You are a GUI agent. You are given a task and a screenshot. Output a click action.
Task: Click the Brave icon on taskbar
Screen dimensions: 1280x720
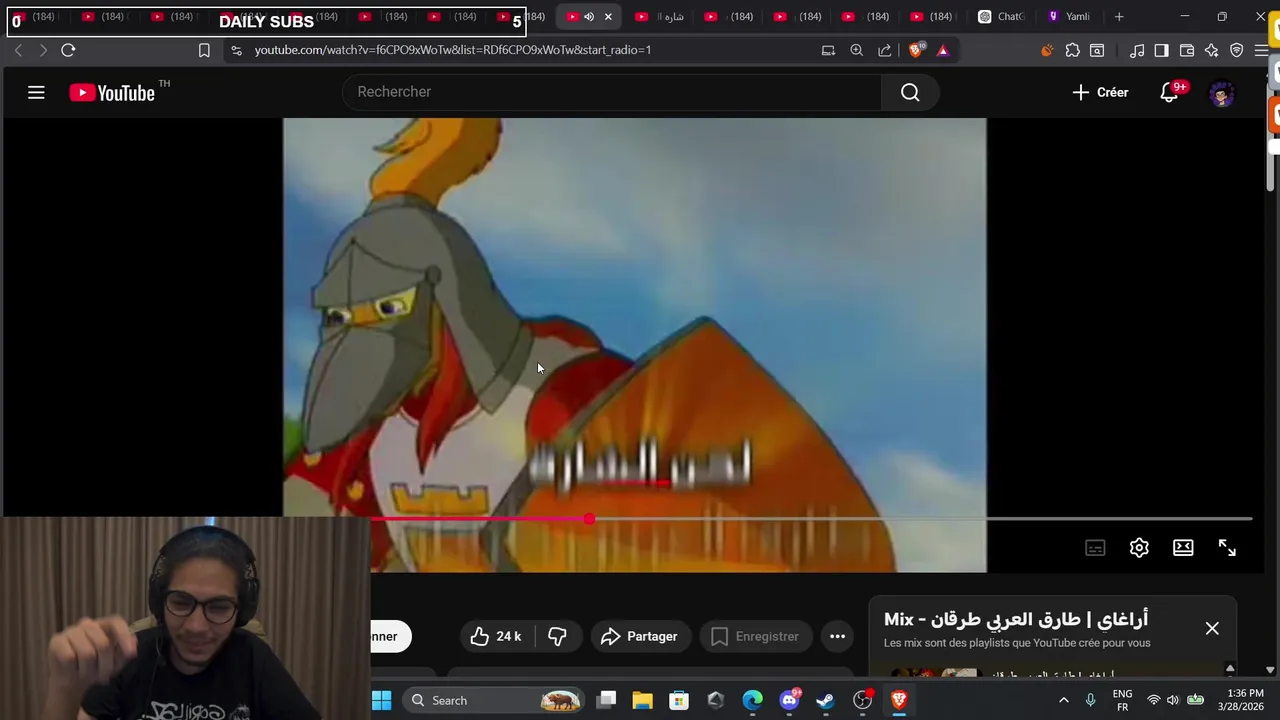899,700
